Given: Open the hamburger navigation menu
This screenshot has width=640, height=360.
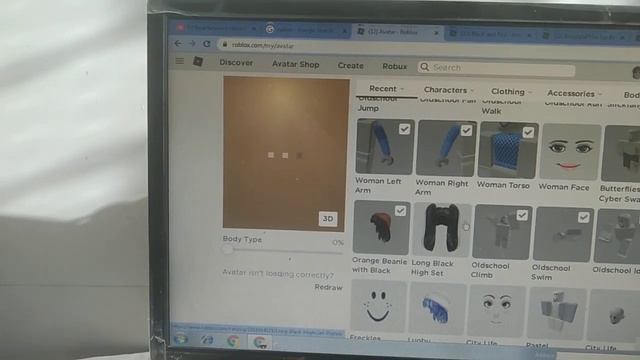Looking at the screenshot, I should 180,61.
